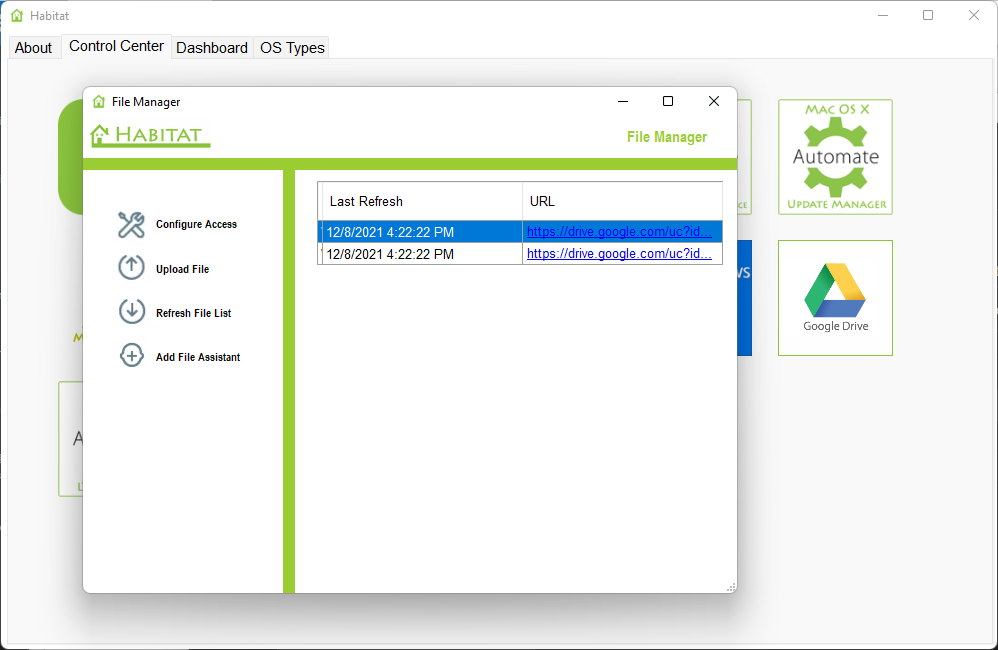Screen dimensions: 998x650
Task: Click the Habitat logo in File Manager header
Action: (150, 135)
